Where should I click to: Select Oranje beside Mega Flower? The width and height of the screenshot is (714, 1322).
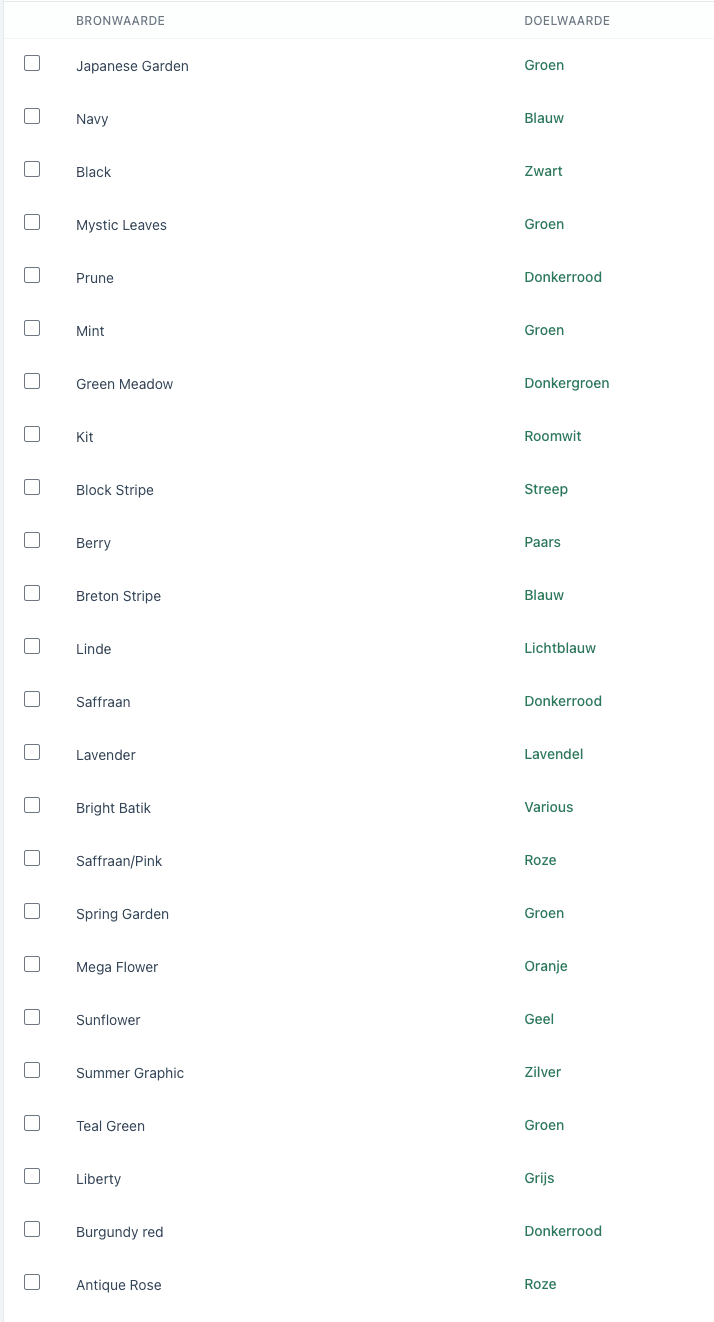(546, 966)
